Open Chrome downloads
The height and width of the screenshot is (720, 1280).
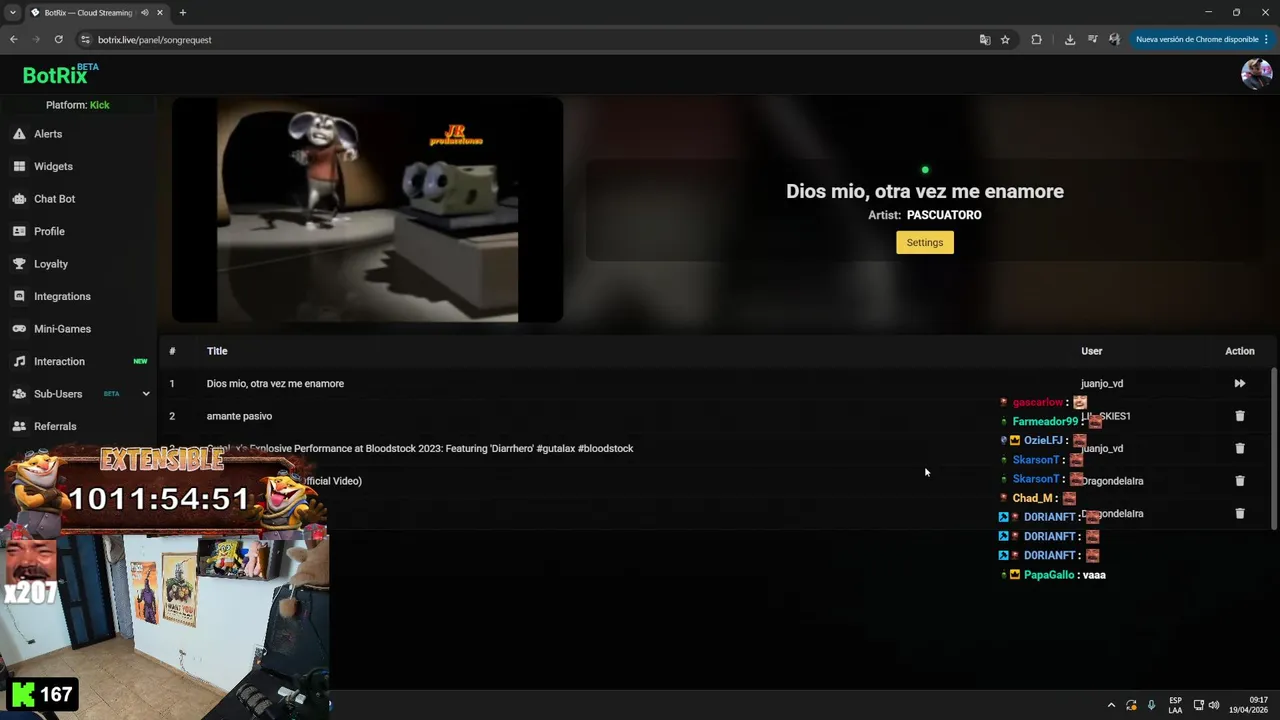[x=1070, y=40]
